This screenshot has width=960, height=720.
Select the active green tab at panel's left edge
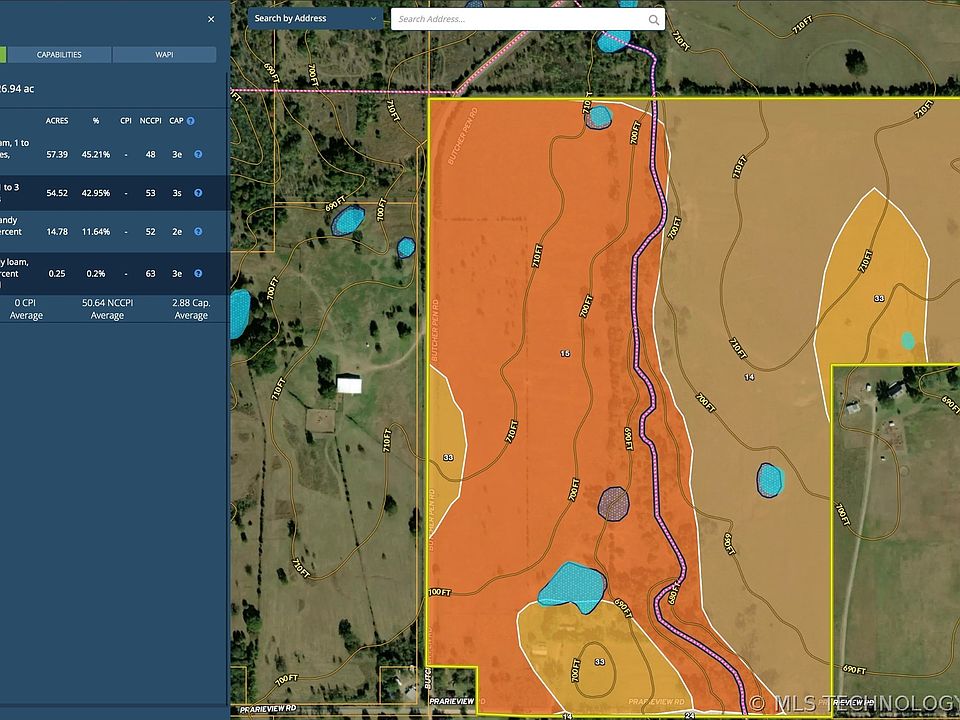coord(3,55)
